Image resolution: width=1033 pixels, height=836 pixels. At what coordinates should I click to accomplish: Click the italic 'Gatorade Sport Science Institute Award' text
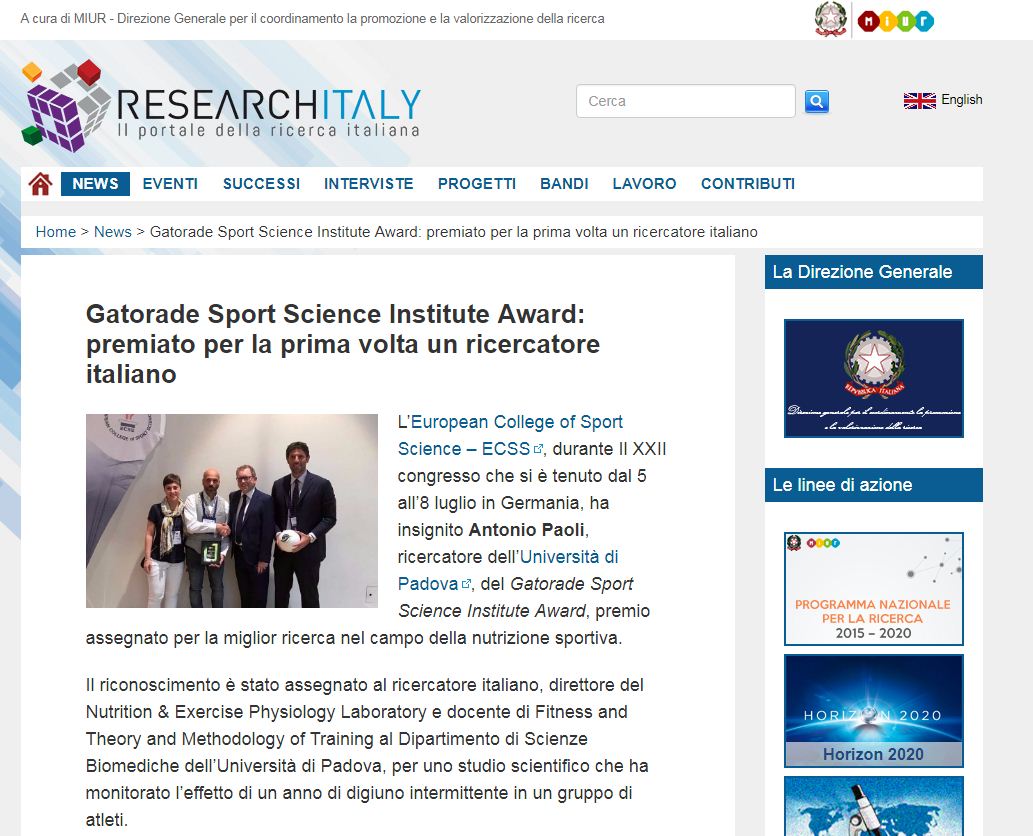pos(516,598)
